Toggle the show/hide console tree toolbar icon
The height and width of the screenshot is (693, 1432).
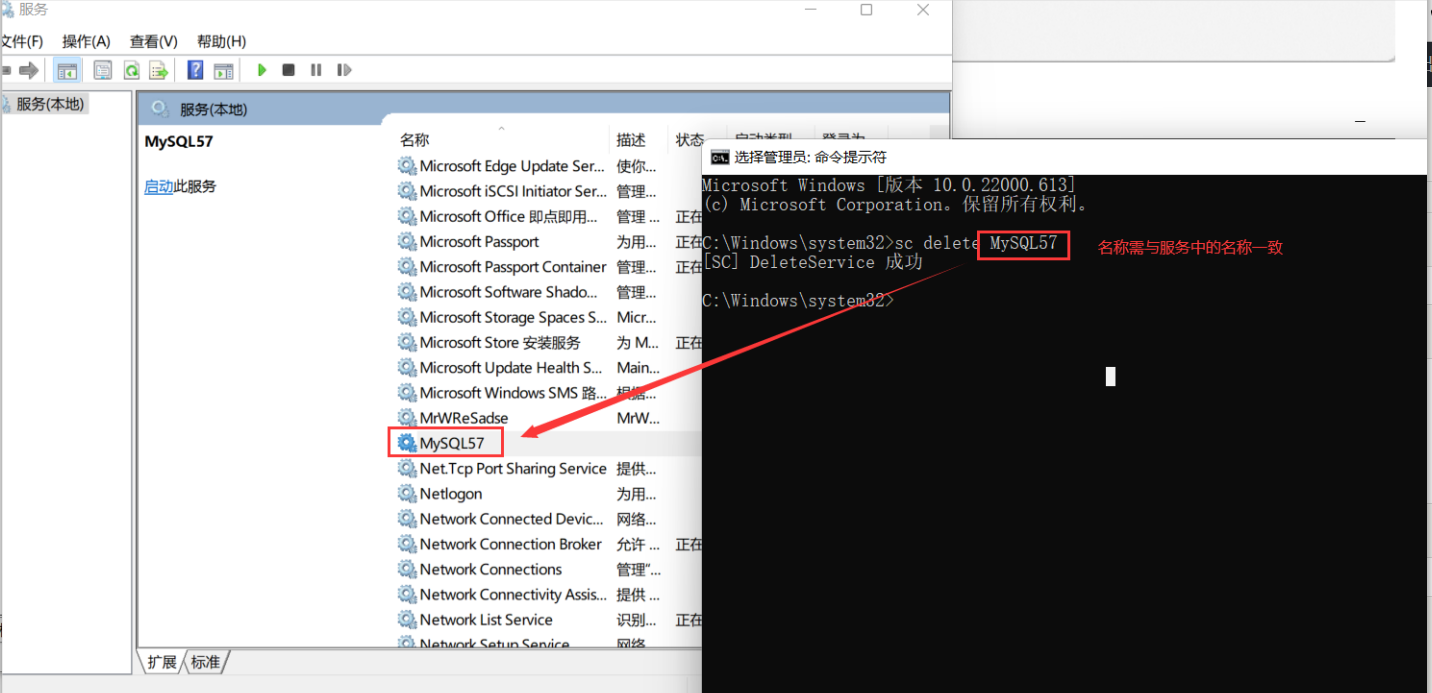(x=67, y=70)
